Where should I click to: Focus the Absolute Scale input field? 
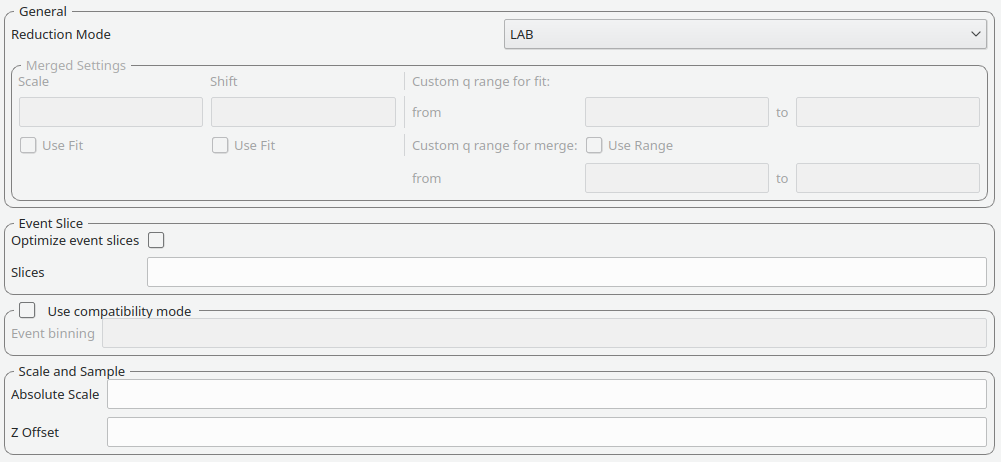[x=546, y=394]
